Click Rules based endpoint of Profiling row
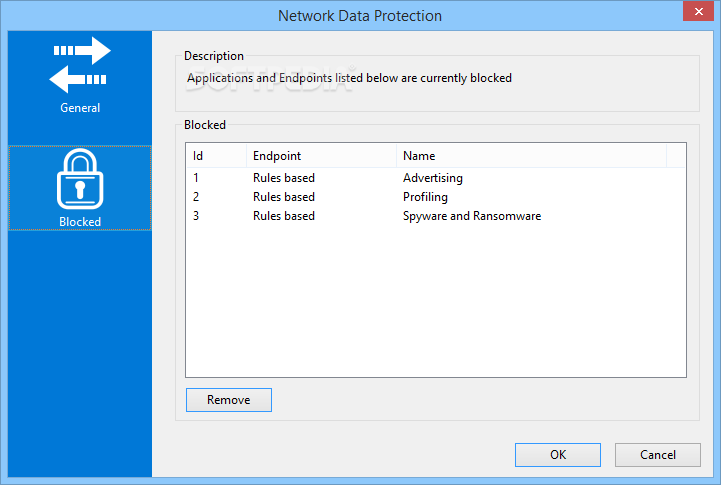 284,197
